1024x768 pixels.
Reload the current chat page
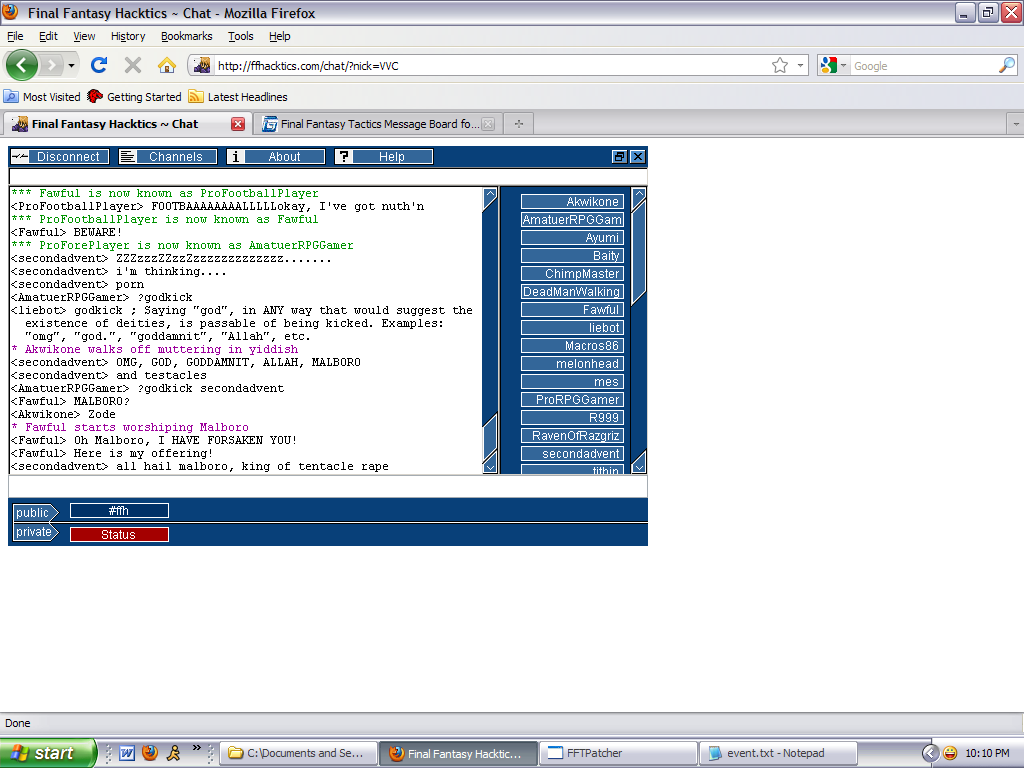pyautogui.click(x=99, y=65)
